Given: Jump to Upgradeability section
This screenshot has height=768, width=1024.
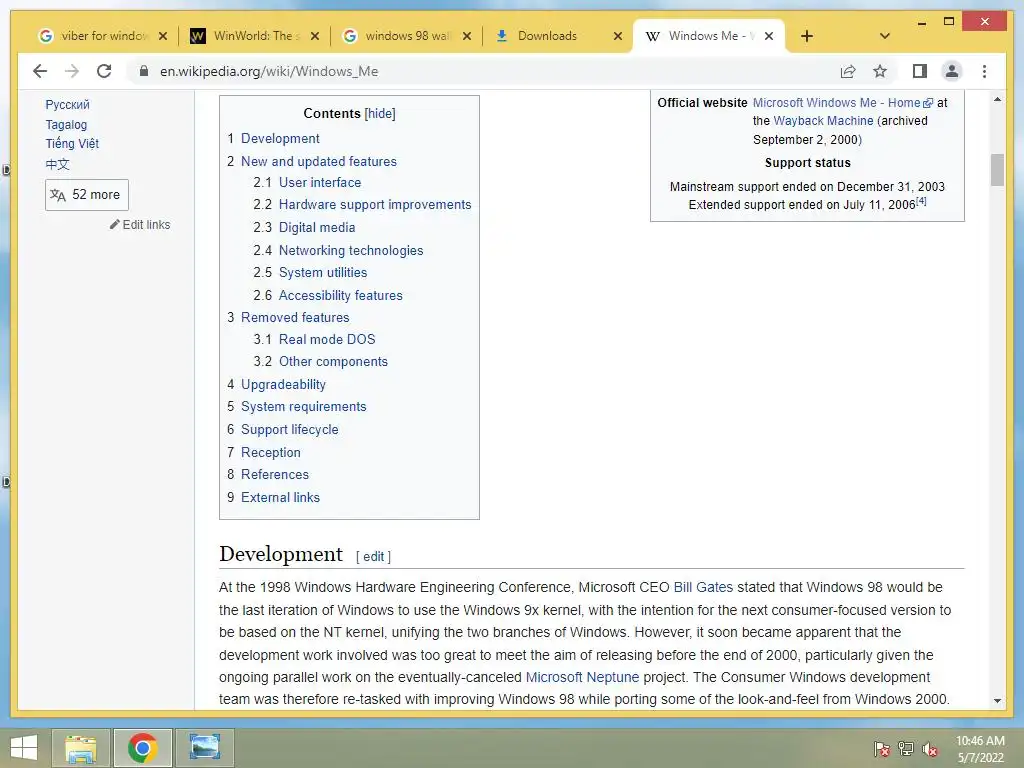Looking at the screenshot, I should [x=283, y=385].
